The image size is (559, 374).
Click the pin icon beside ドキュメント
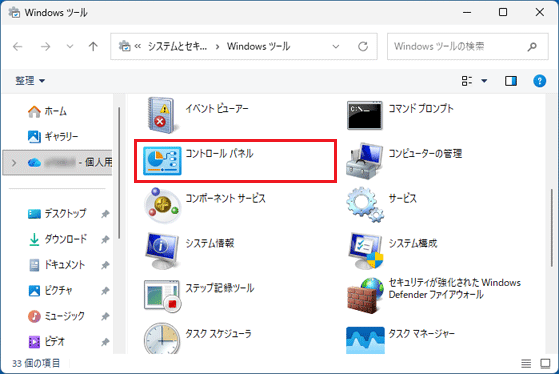pyautogui.click(x=105, y=265)
